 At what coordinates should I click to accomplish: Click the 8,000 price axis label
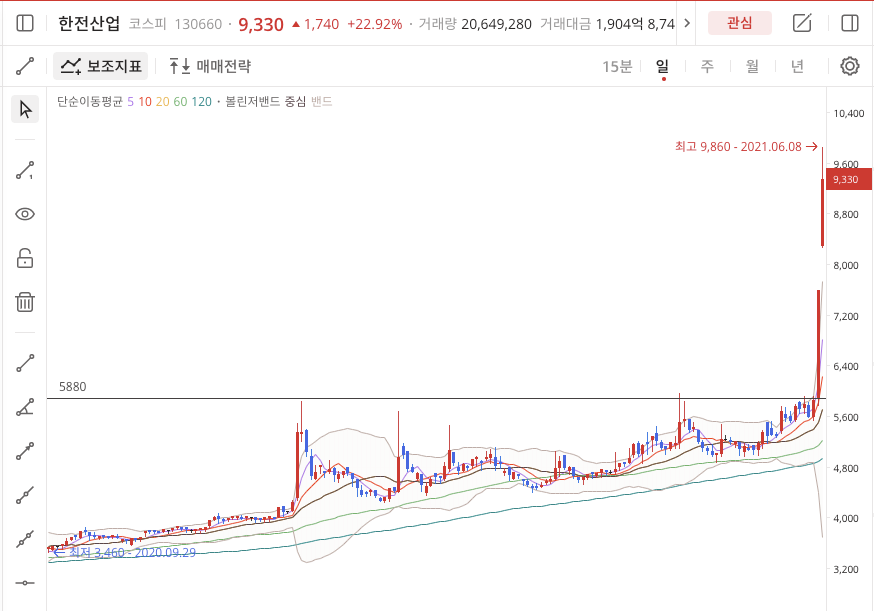point(846,265)
